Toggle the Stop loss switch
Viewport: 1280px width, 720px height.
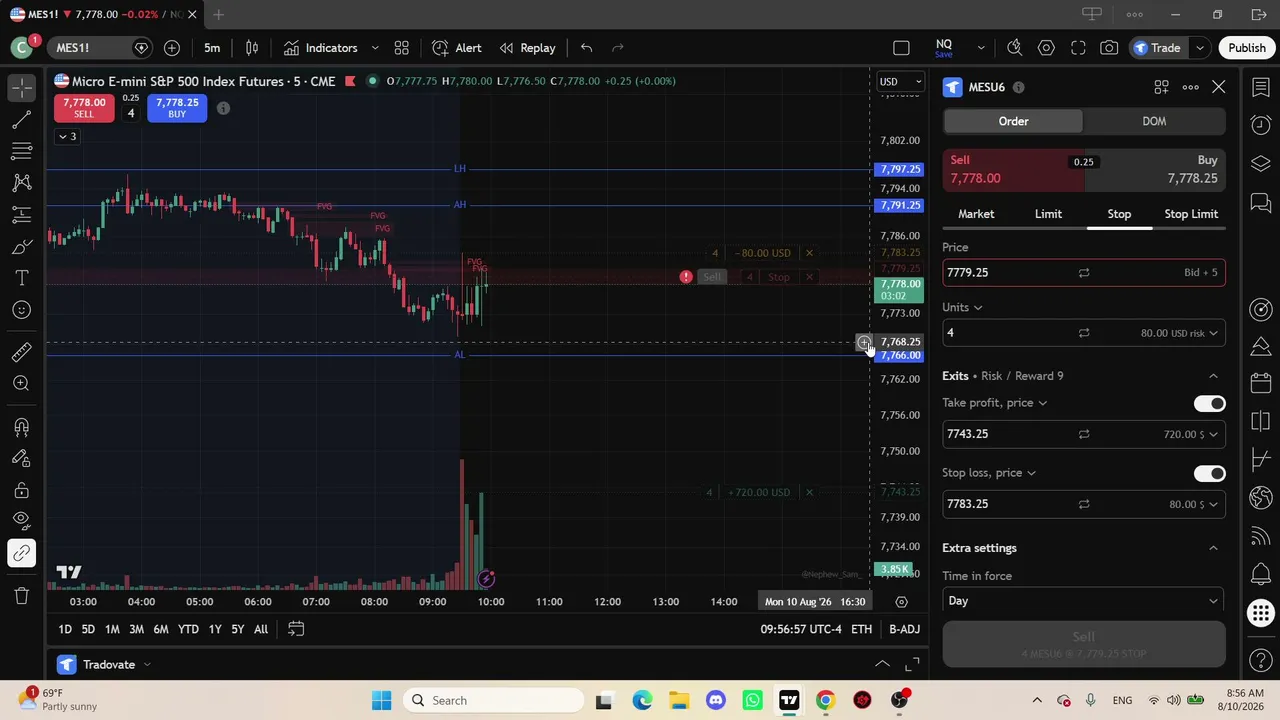pyautogui.click(x=1209, y=474)
